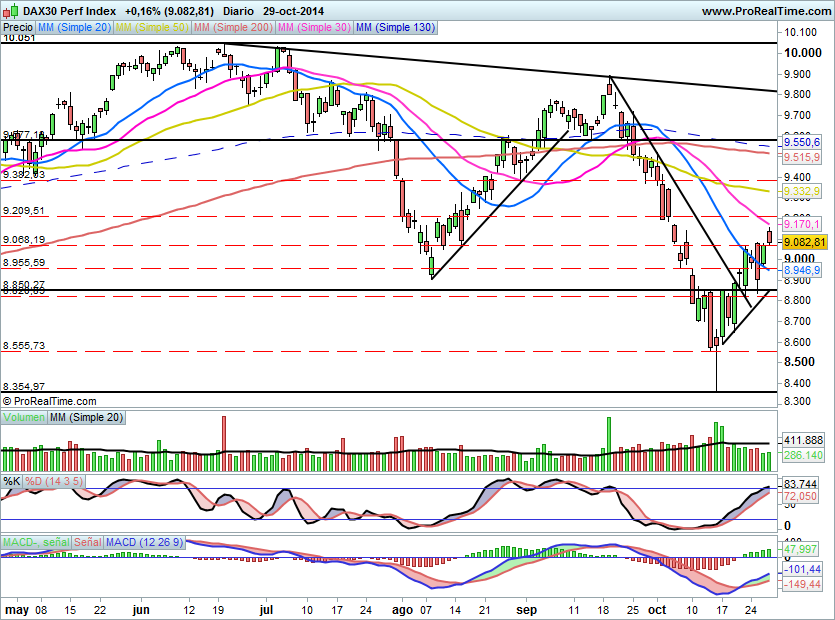Click the 83.744 stochastic %K value
The height and width of the screenshot is (620, 835).
[x=800, y=484]
